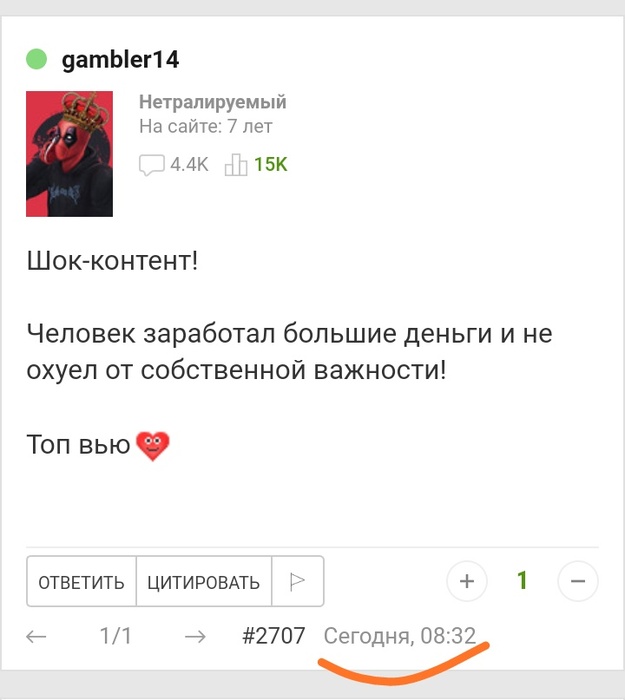This screenshot has height=700, width=625.
Task: Click the ЦИТИРОВАТЬ quote button
Action: (x=204, y=581)
